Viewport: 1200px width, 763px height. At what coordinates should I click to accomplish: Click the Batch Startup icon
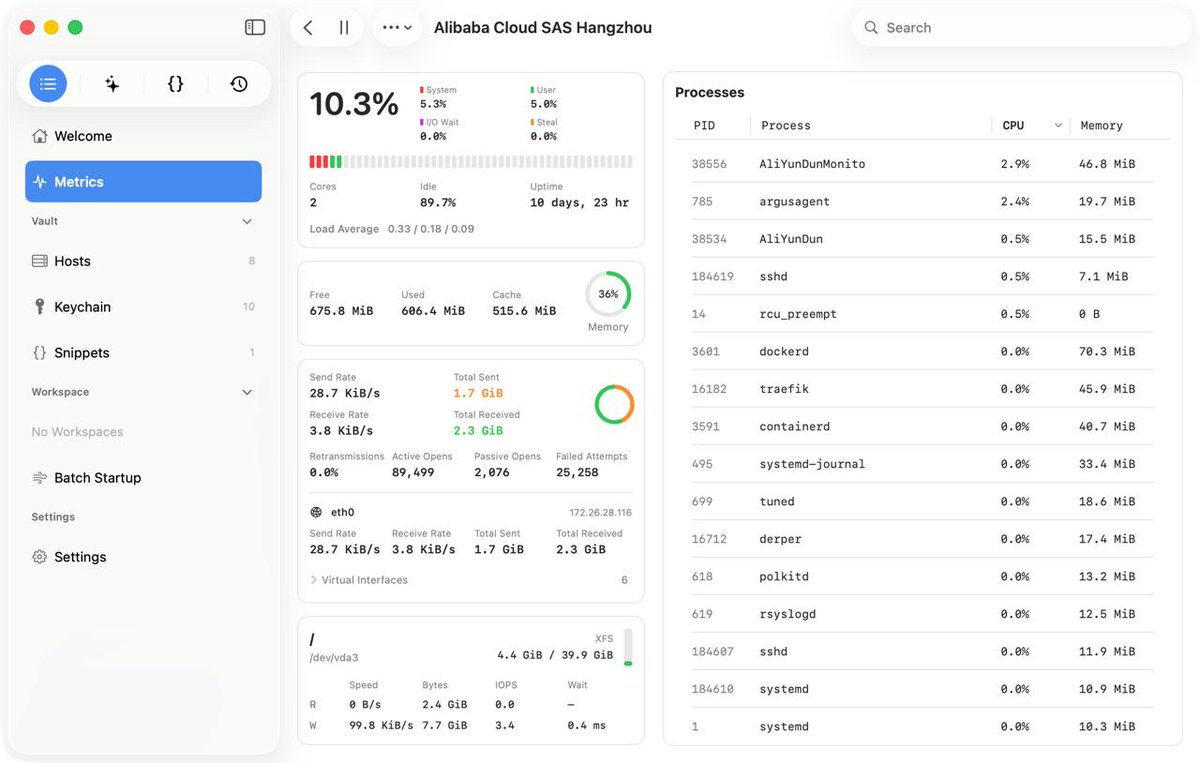40,478
